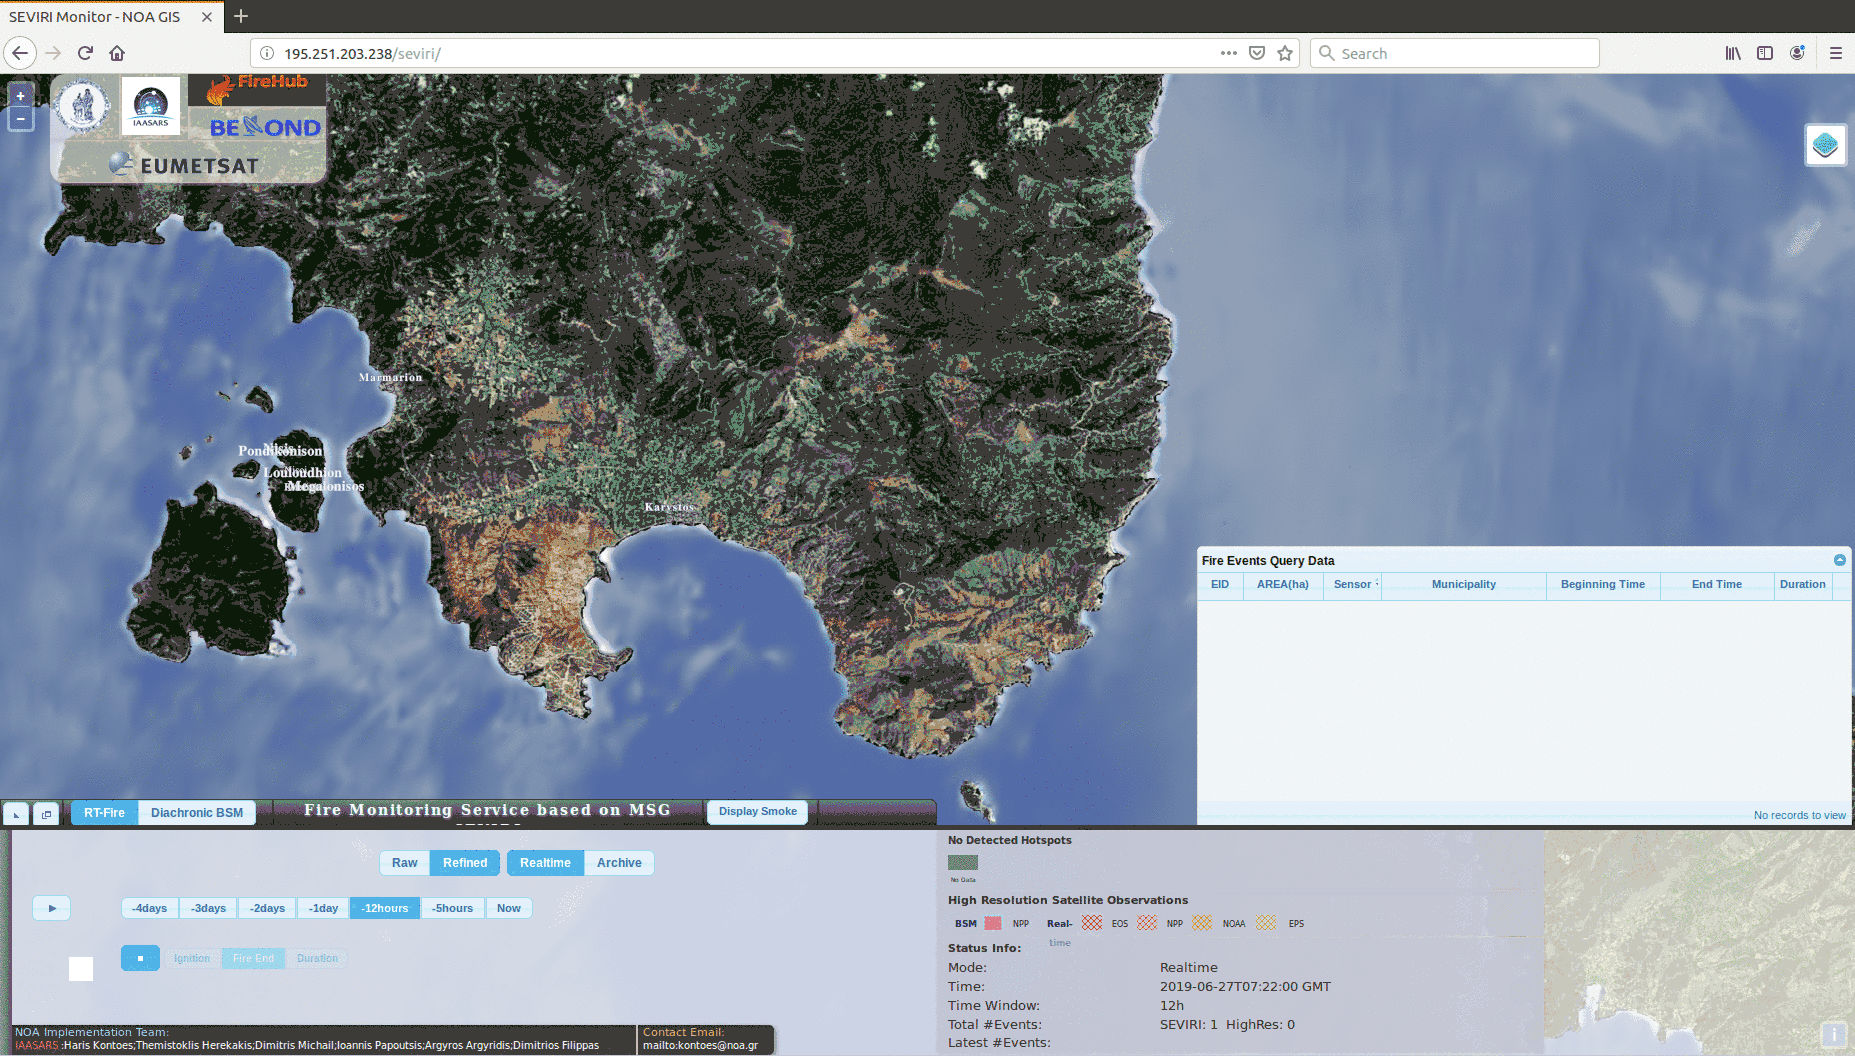
Task: Select Refined data mode
Action: point(465,863)
